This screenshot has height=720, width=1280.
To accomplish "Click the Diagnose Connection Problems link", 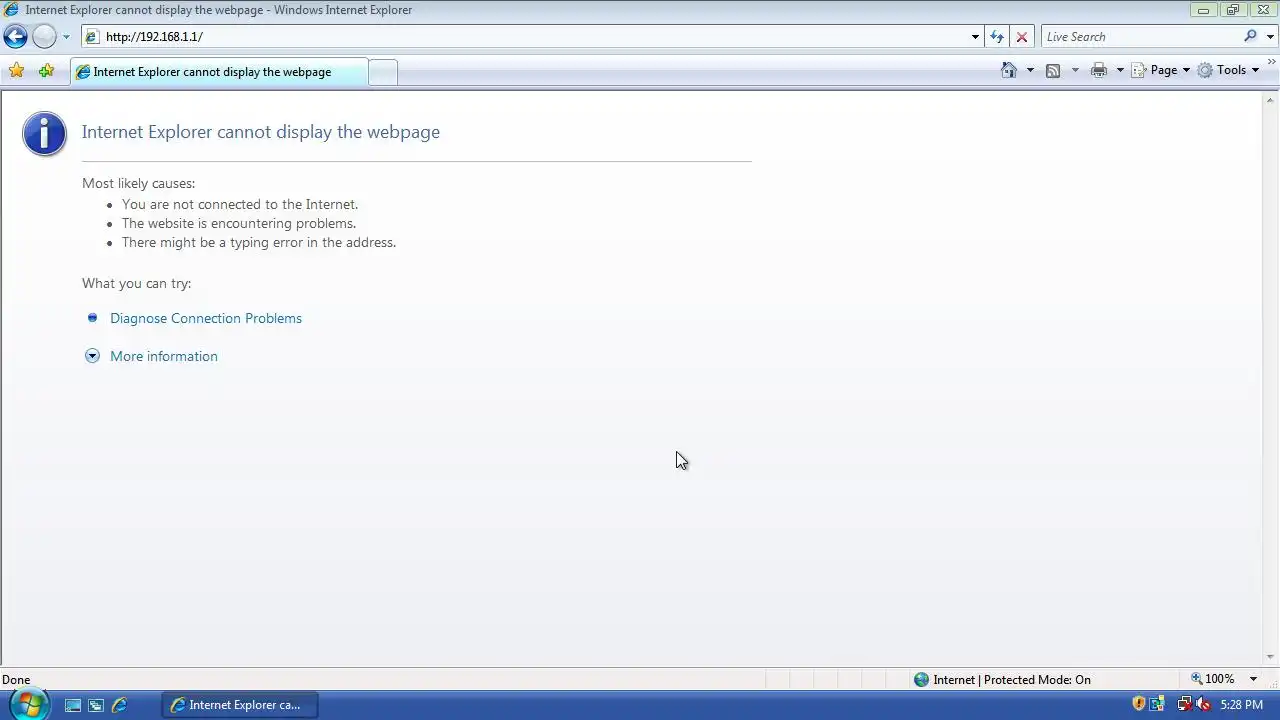I will tap(206, 318).
